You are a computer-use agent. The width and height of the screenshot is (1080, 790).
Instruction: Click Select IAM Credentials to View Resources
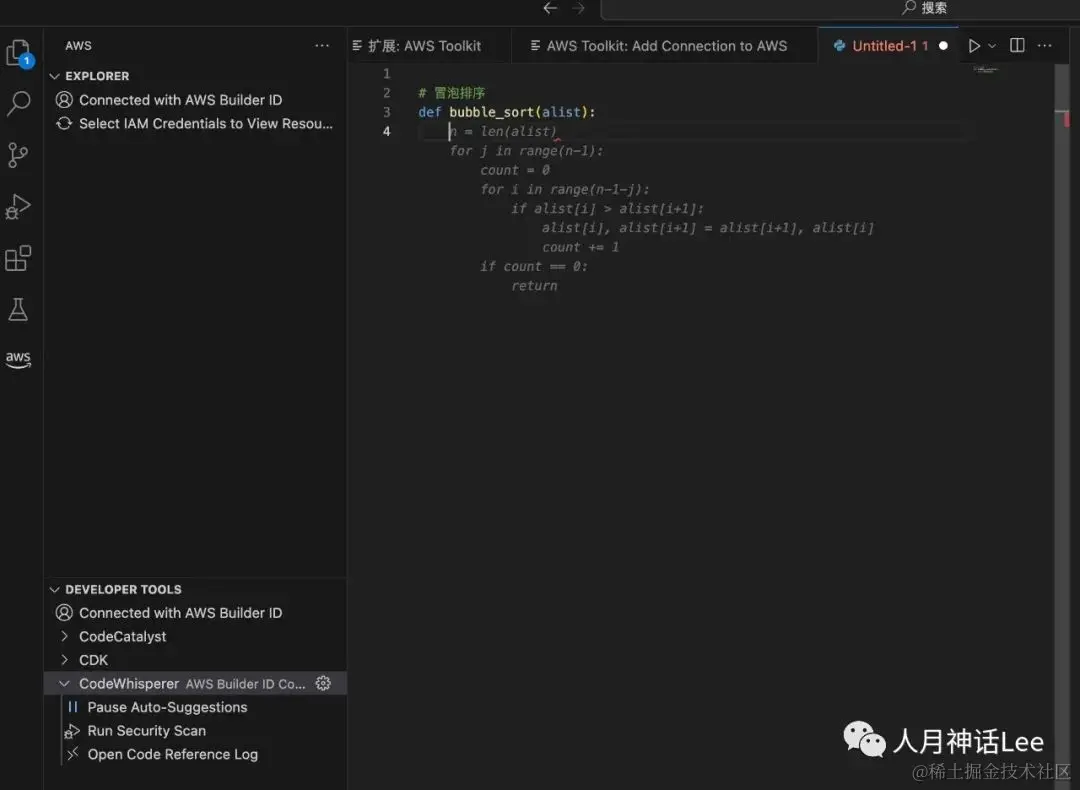pyautogui.click(x=206, y=123)
